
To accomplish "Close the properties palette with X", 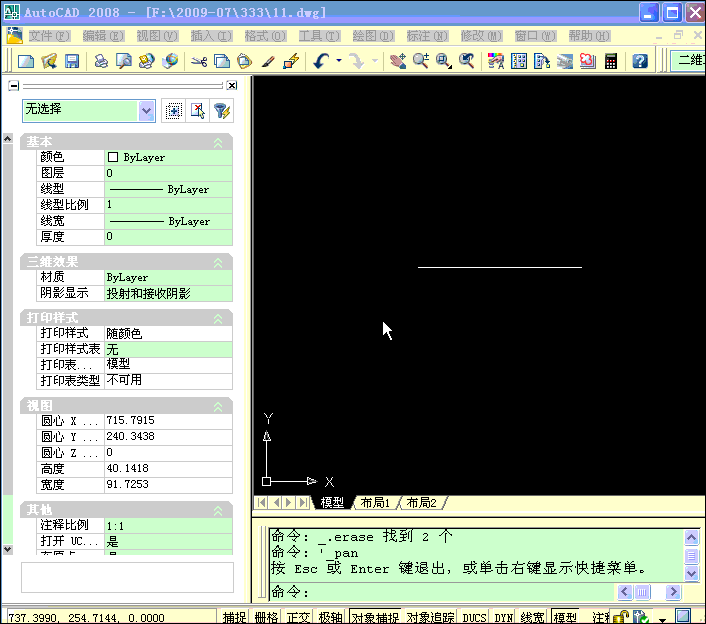I will click(x=231, y=85).
